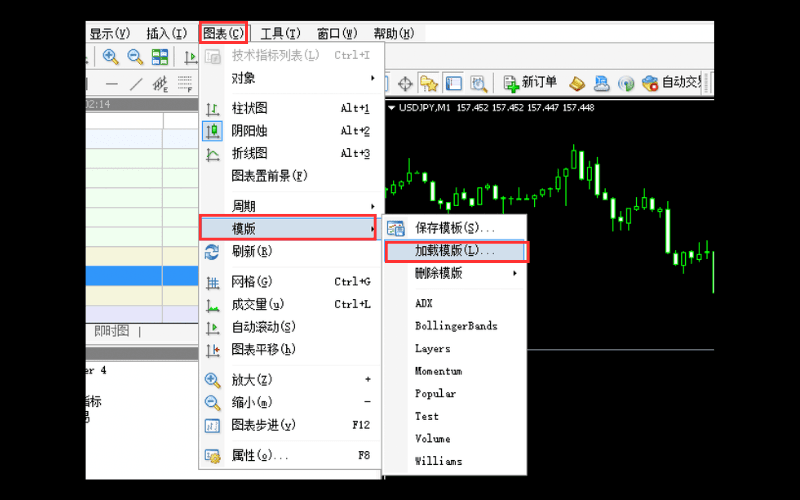Toggle 图表平移(H) chart shift

(x=291, y=349)
